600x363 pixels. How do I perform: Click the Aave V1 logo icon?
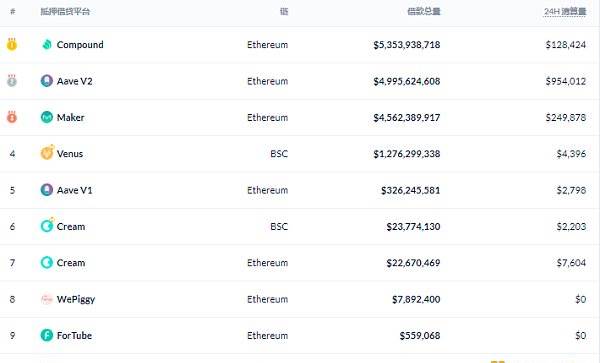click(47, 190)
